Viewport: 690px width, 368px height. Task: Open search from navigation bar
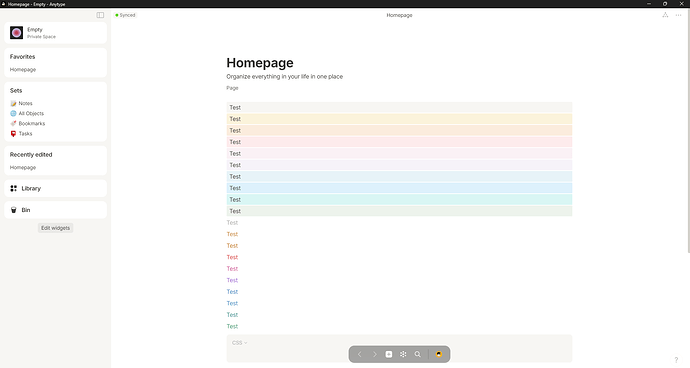pos(418,354)
